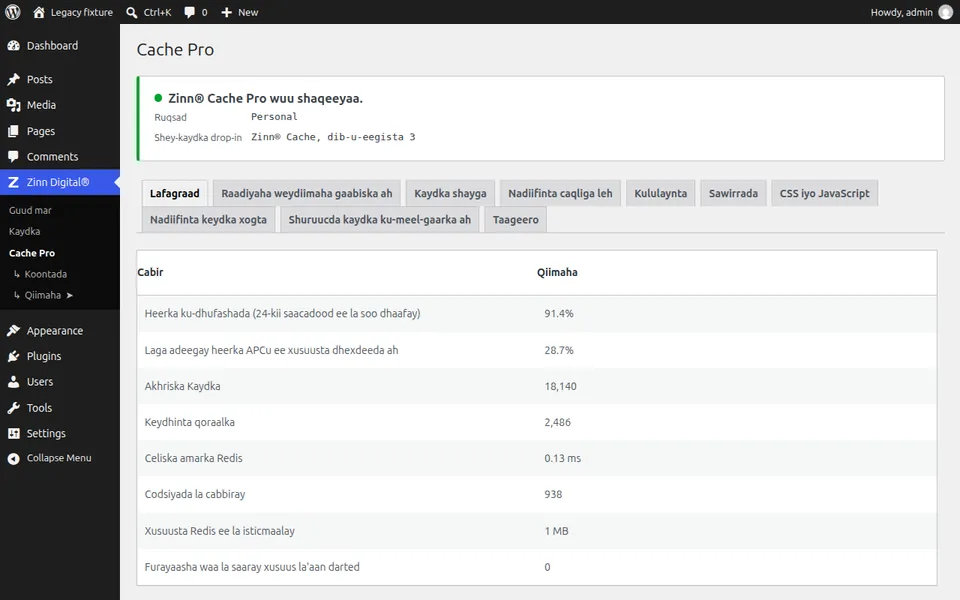Switch to the Taageero tab
Image resolution: width=960 pixels, height=600 pixels.
pyautogui.click(x=516, y=220)
